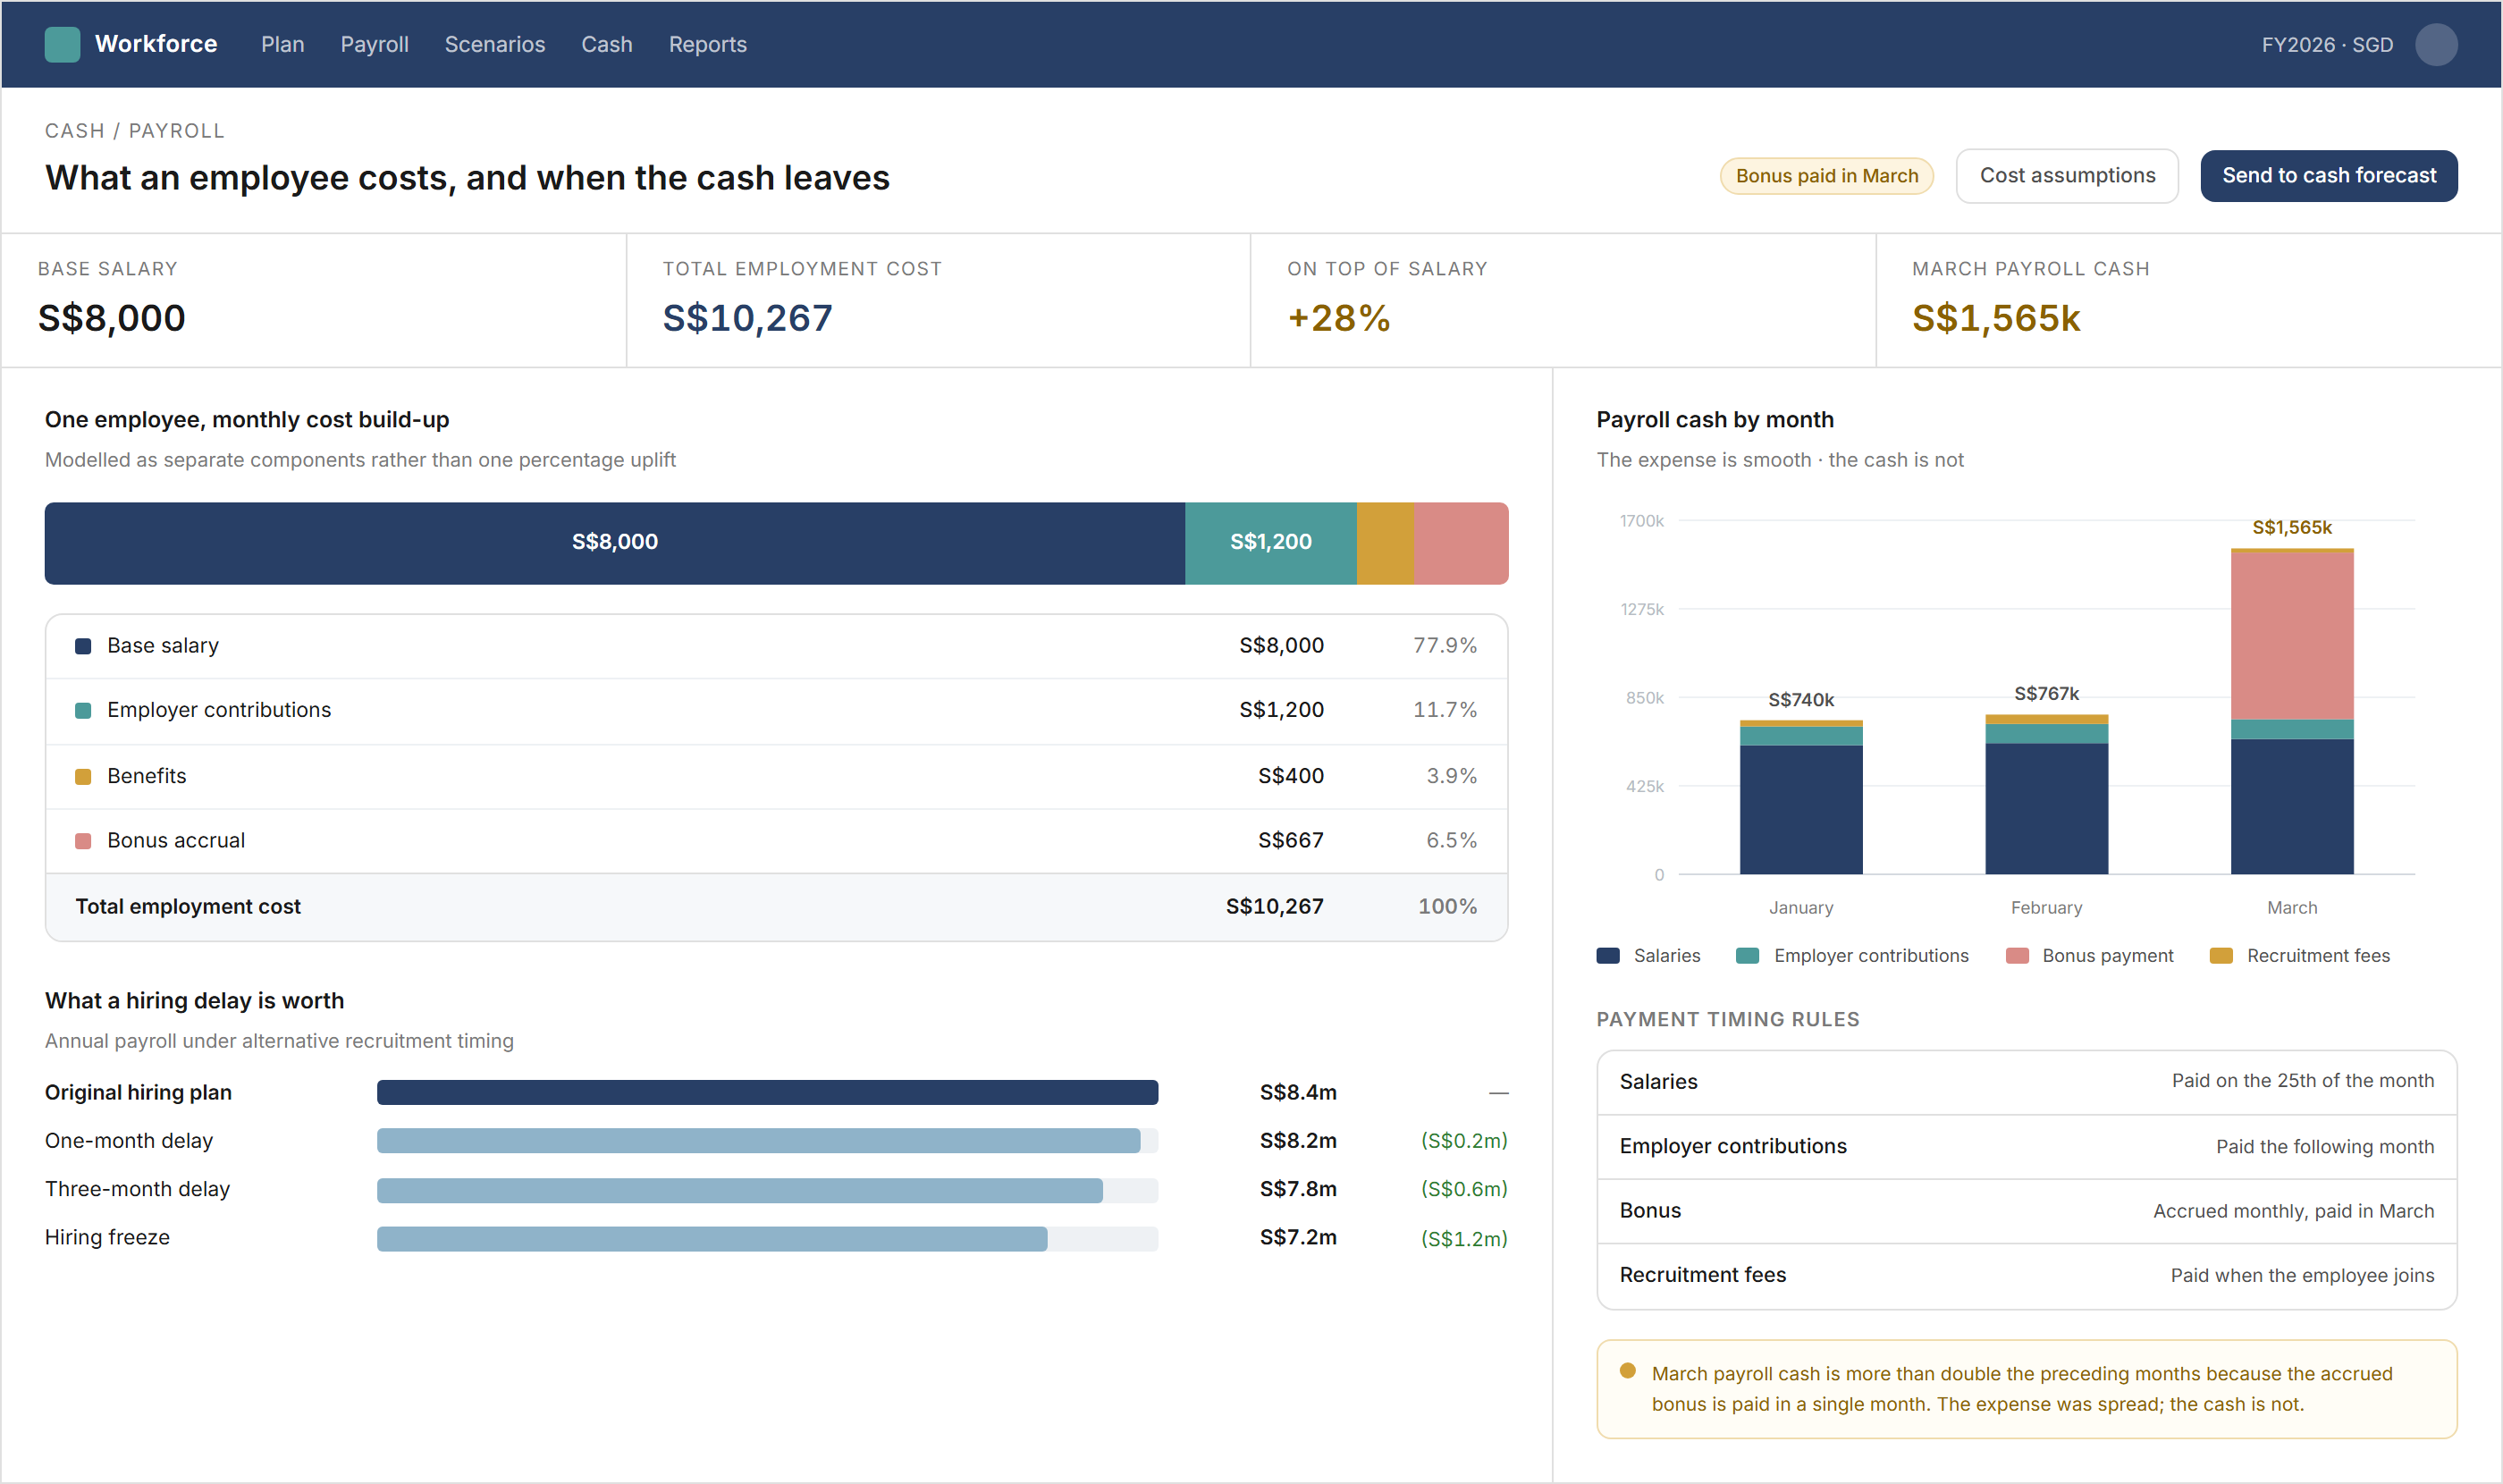Open the Scenarios tab
This screenshot has height=1484, width=2503.
pos(494,44)
